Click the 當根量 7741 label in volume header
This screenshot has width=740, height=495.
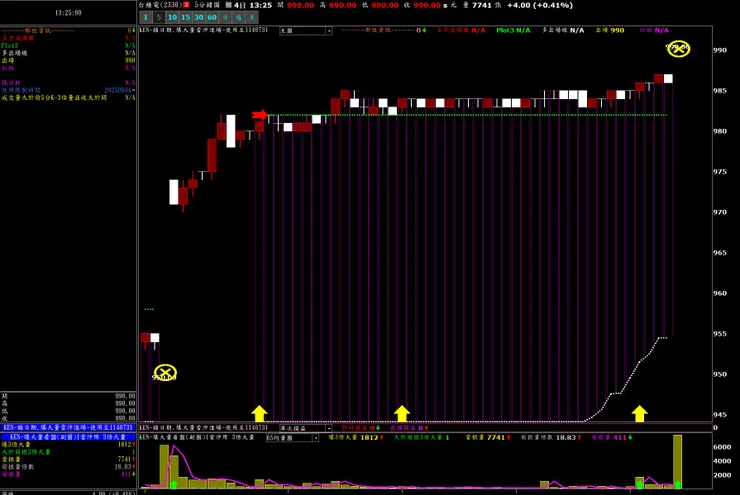(x=488, y=437)
